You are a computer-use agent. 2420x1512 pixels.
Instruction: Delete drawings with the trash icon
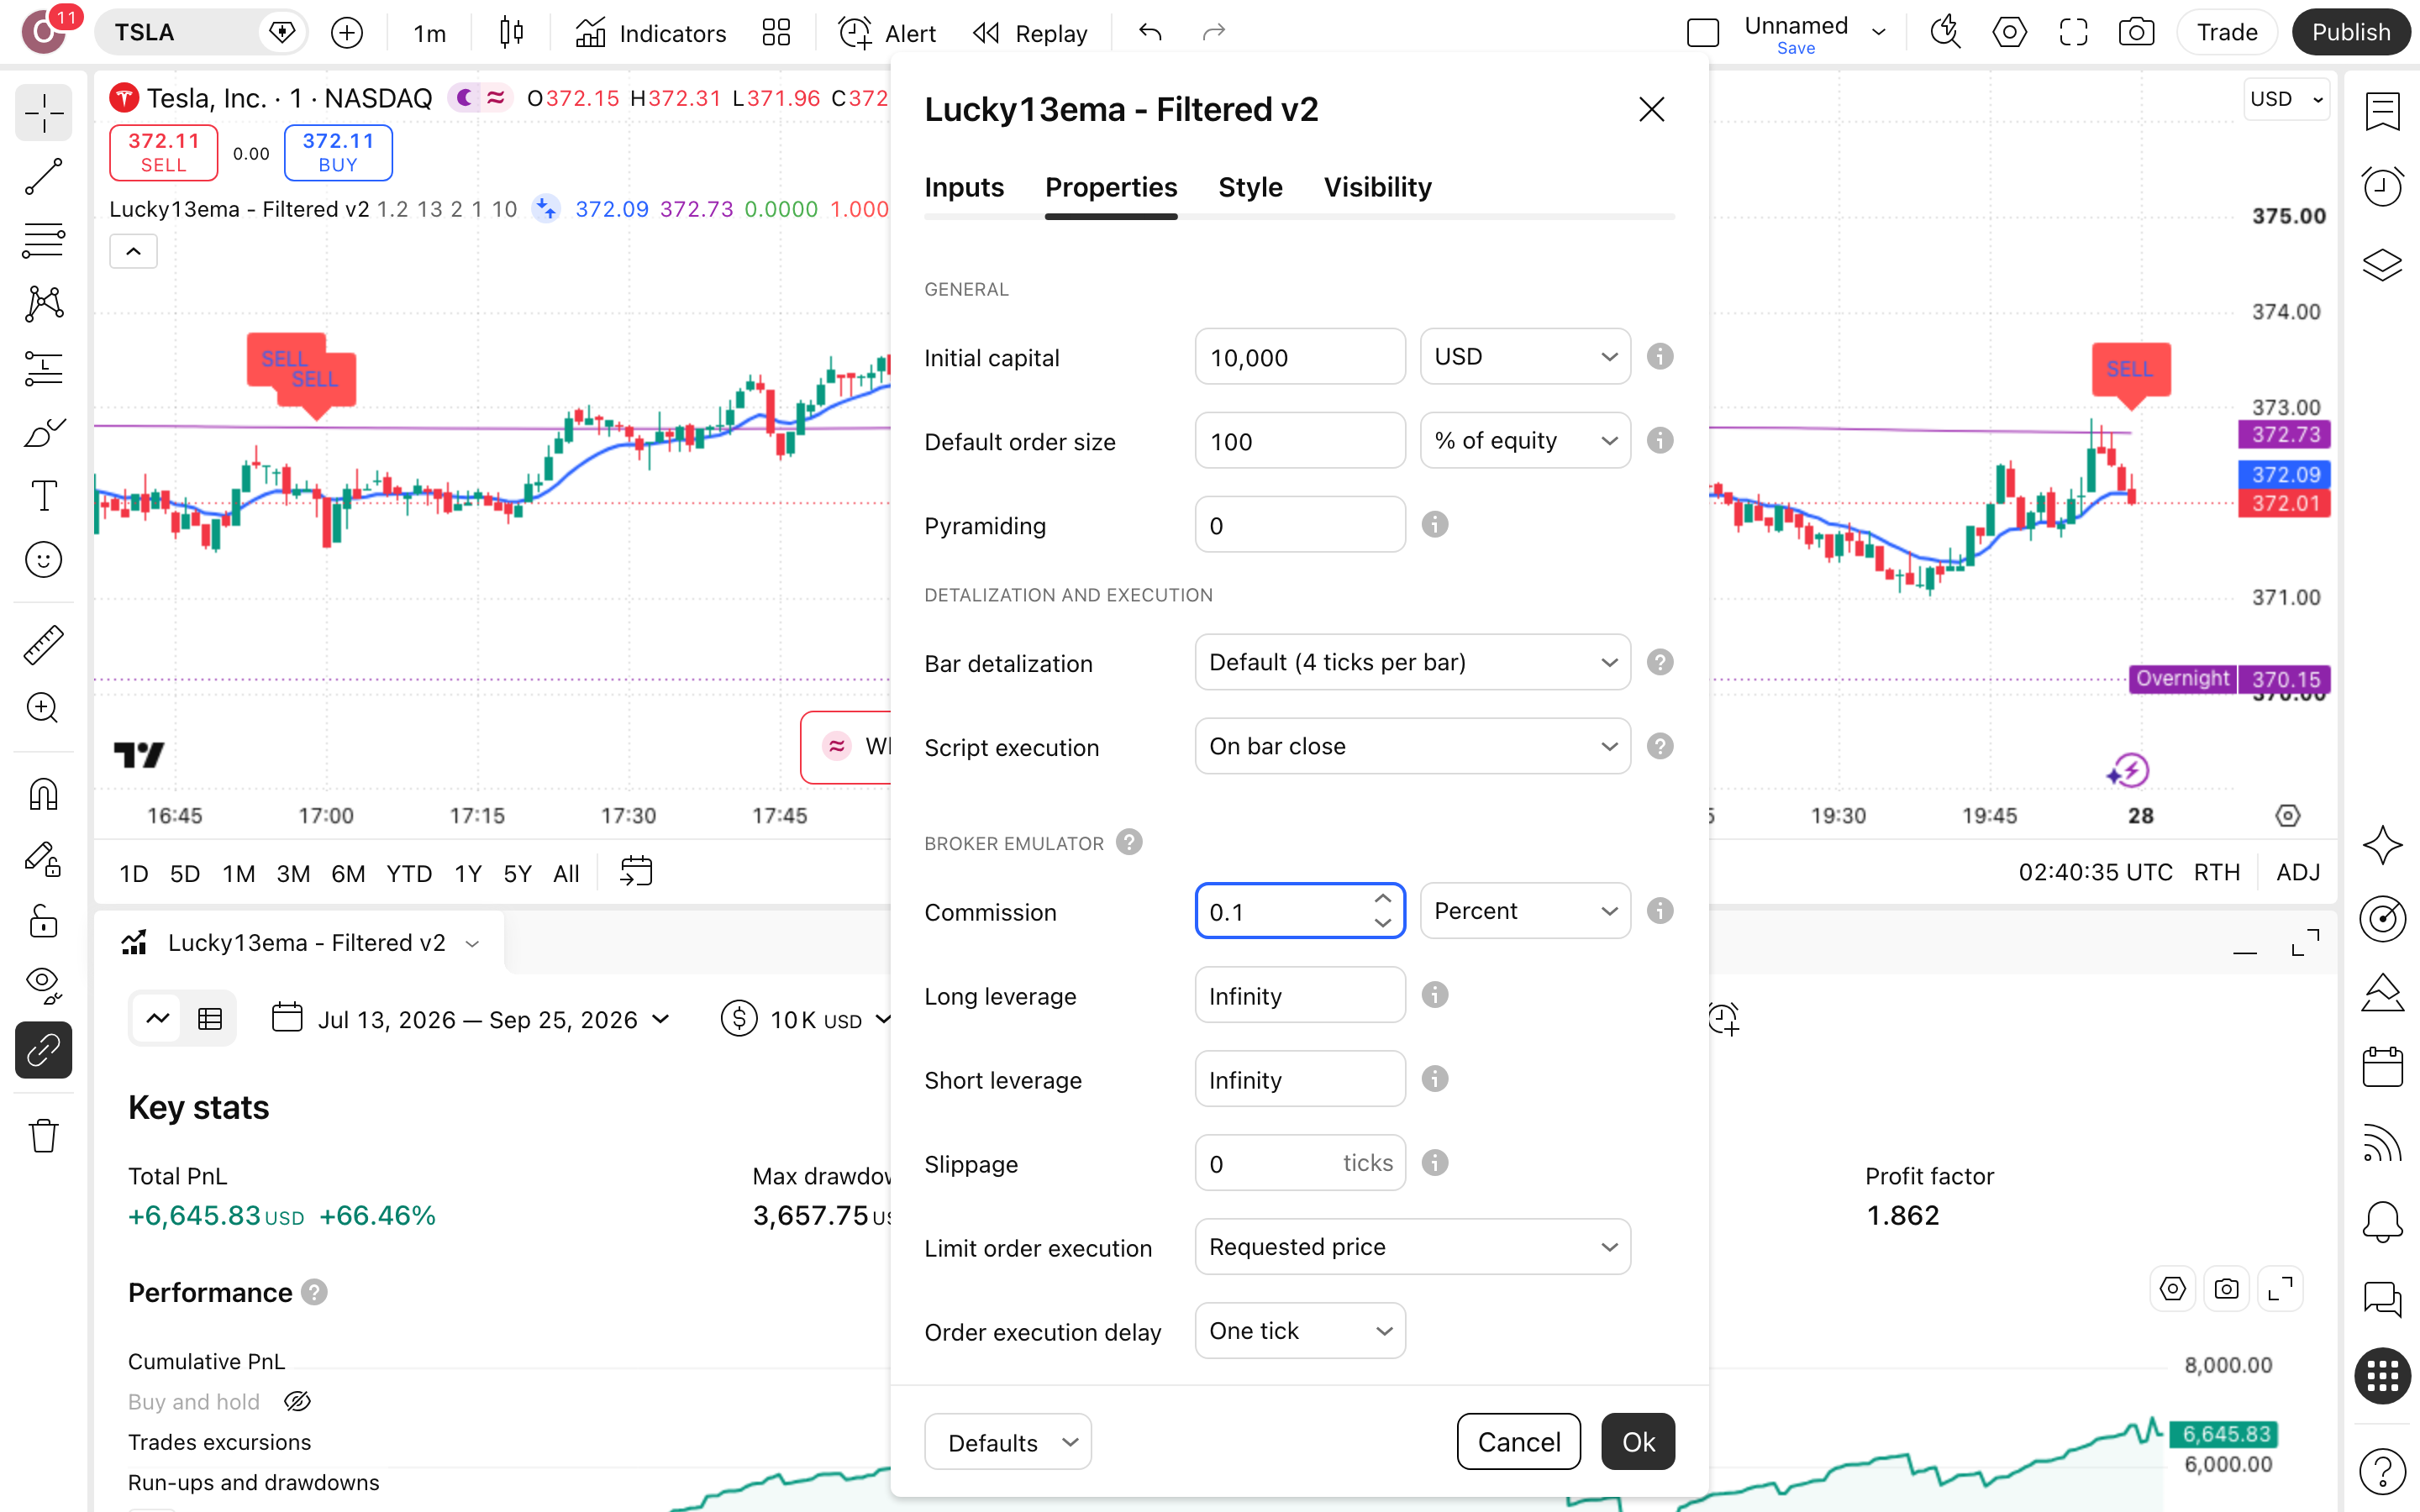(43, 1136)
